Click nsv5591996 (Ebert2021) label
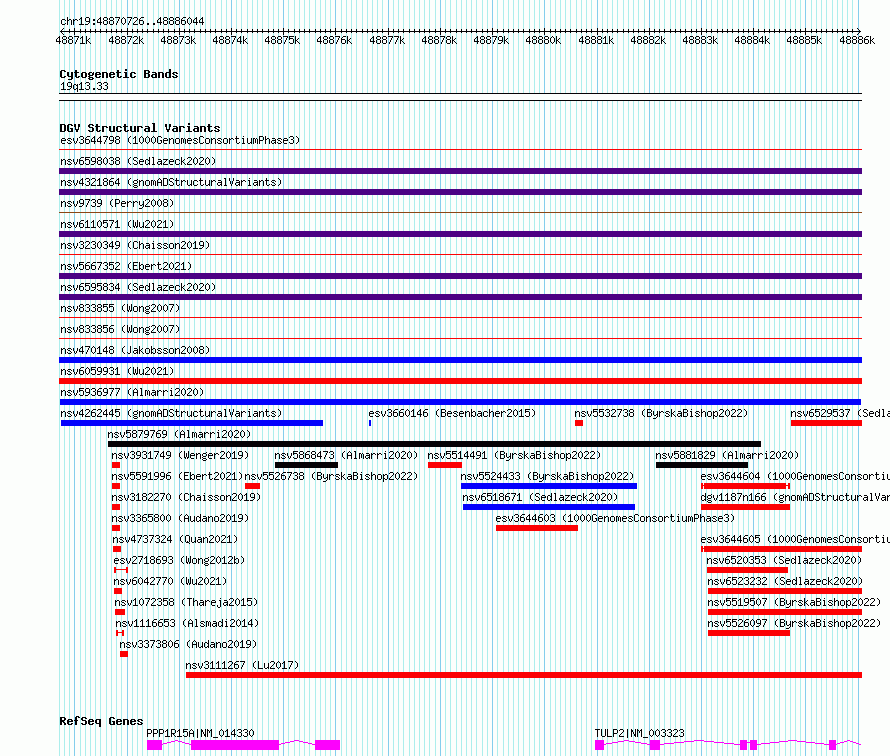 pyautogui.click(x=177, y=476)
